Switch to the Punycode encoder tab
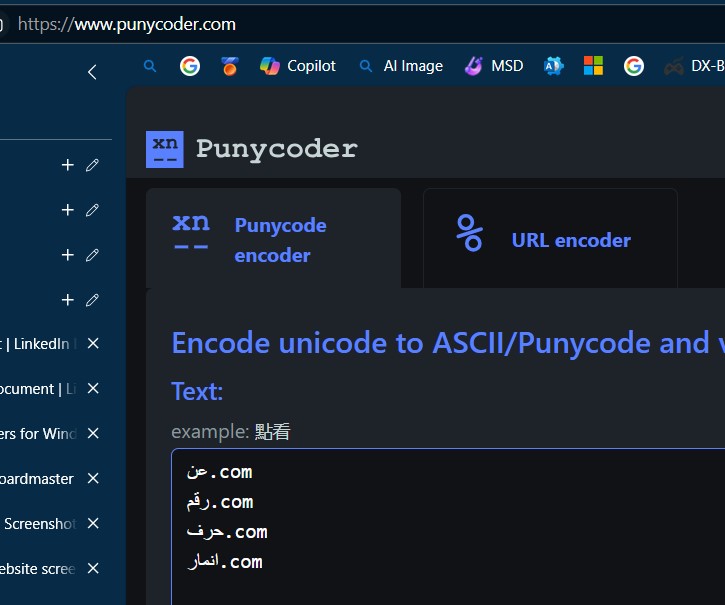Image resolution: width=725 pixels, height=605 pixels. 273,239
